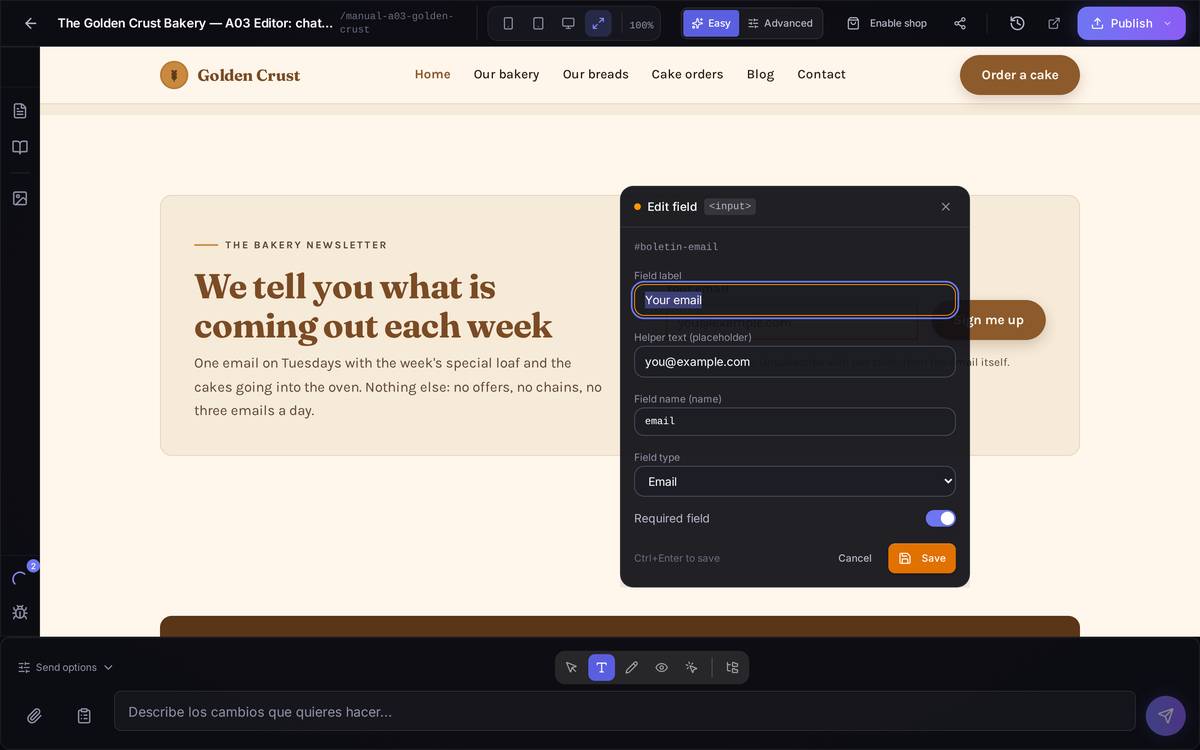Expand Send options
The height and width of the screenshot is (750, 1200).
coord(66,667)
